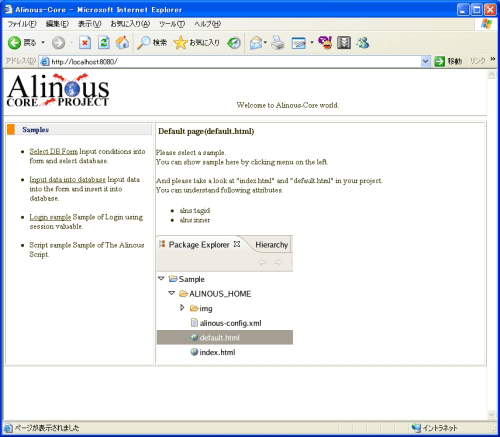Click the Package Explorer back arrow icon
The image size is (500, 437).
click(x=262, y=262)
